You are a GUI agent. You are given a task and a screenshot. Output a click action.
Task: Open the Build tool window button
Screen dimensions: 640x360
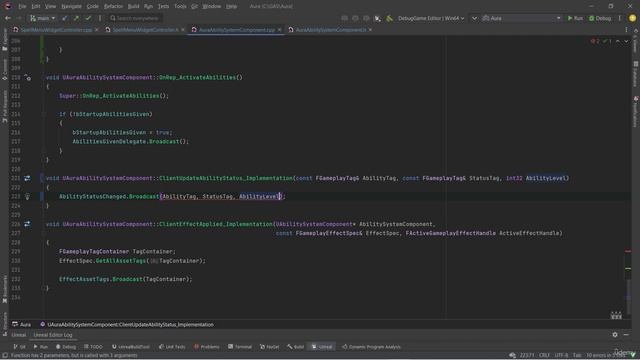coord(296,347)
